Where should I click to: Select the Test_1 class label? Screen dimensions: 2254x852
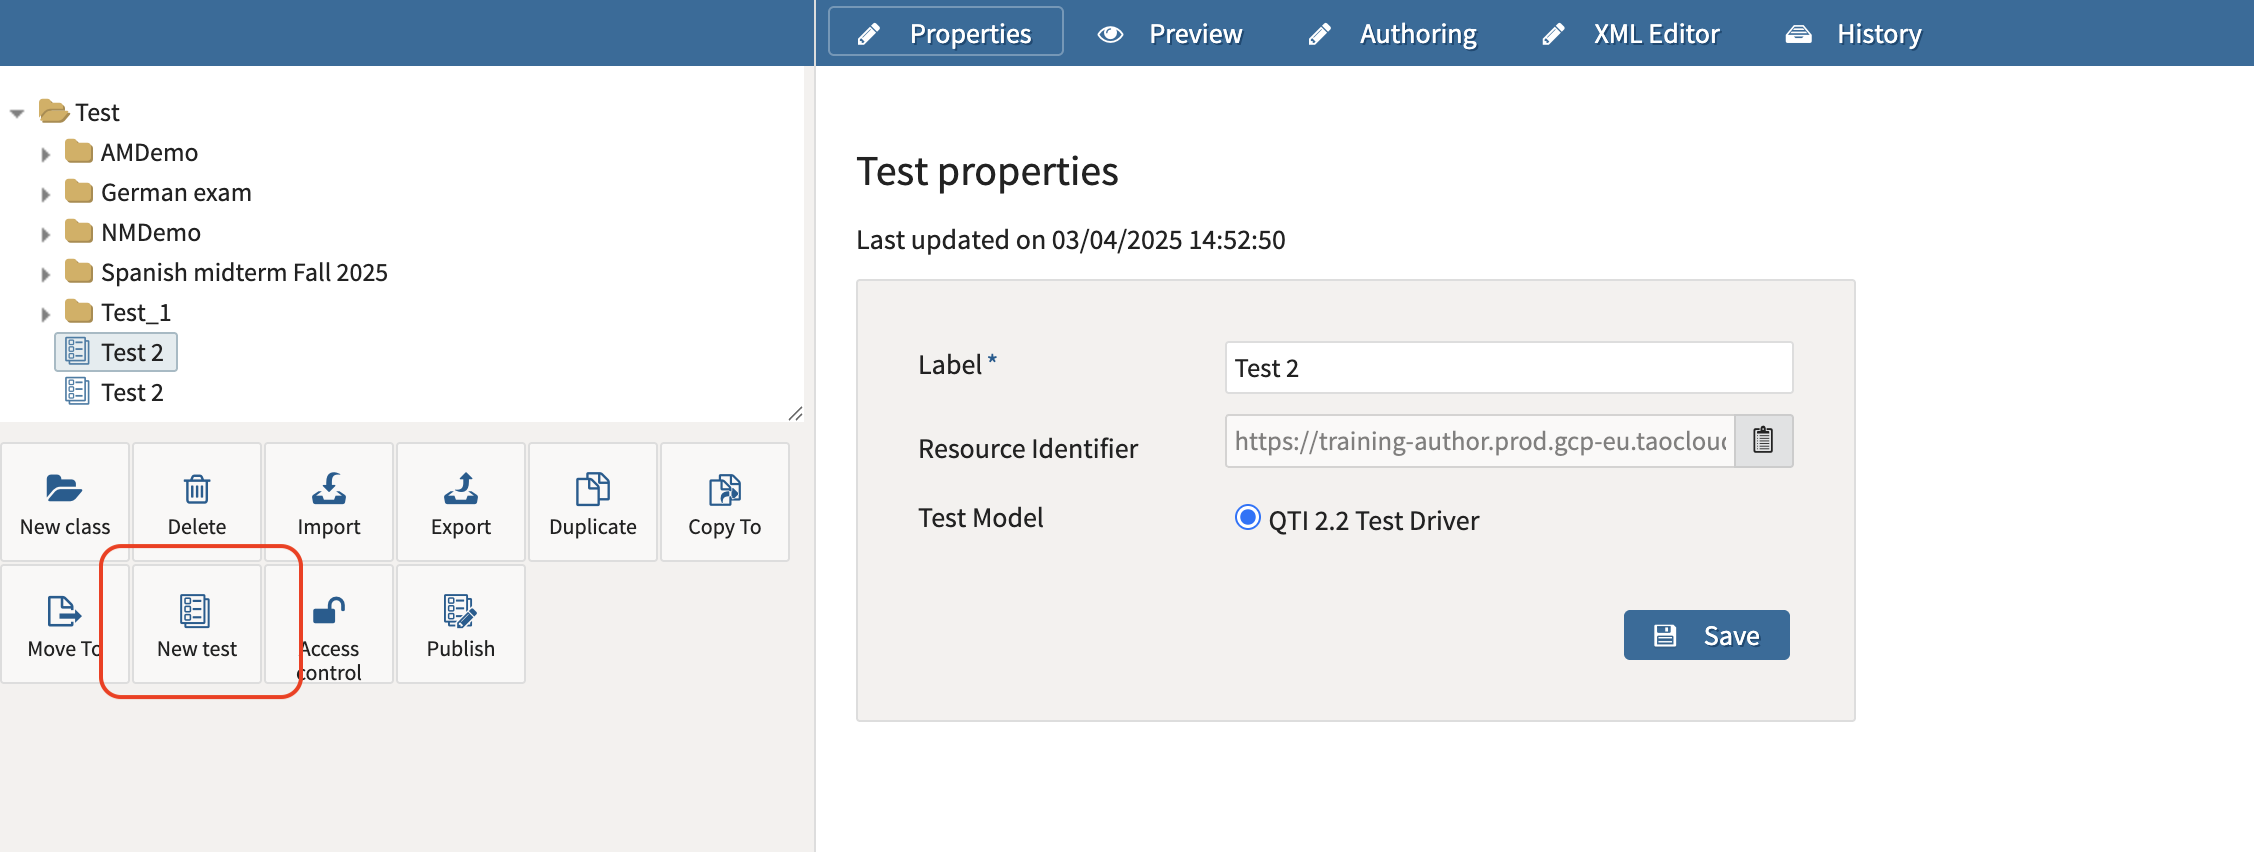pos(136,312)
